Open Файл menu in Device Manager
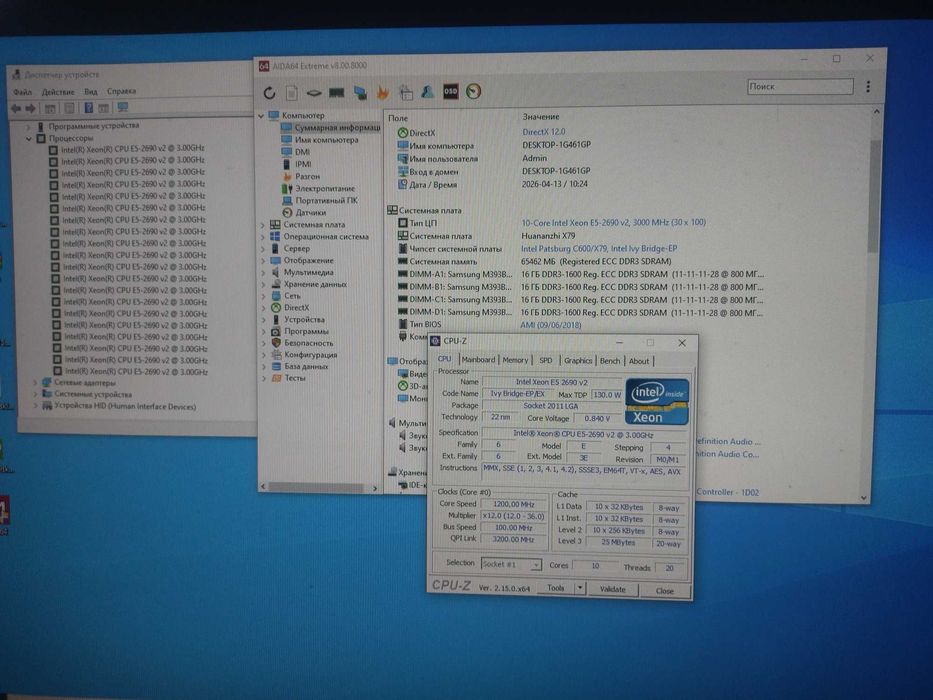The width and height of the screenshot is (933, 700). [23, 92]
